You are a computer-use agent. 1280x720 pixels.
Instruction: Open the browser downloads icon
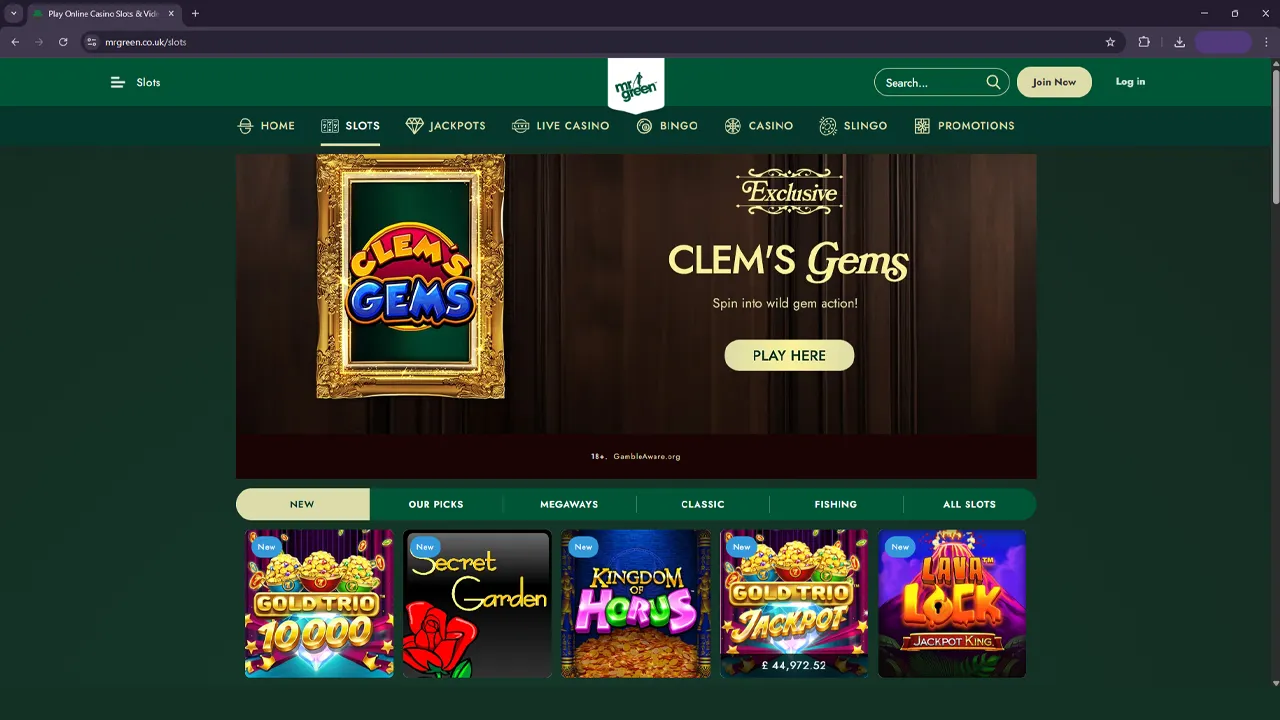(x=1179, y=42)
